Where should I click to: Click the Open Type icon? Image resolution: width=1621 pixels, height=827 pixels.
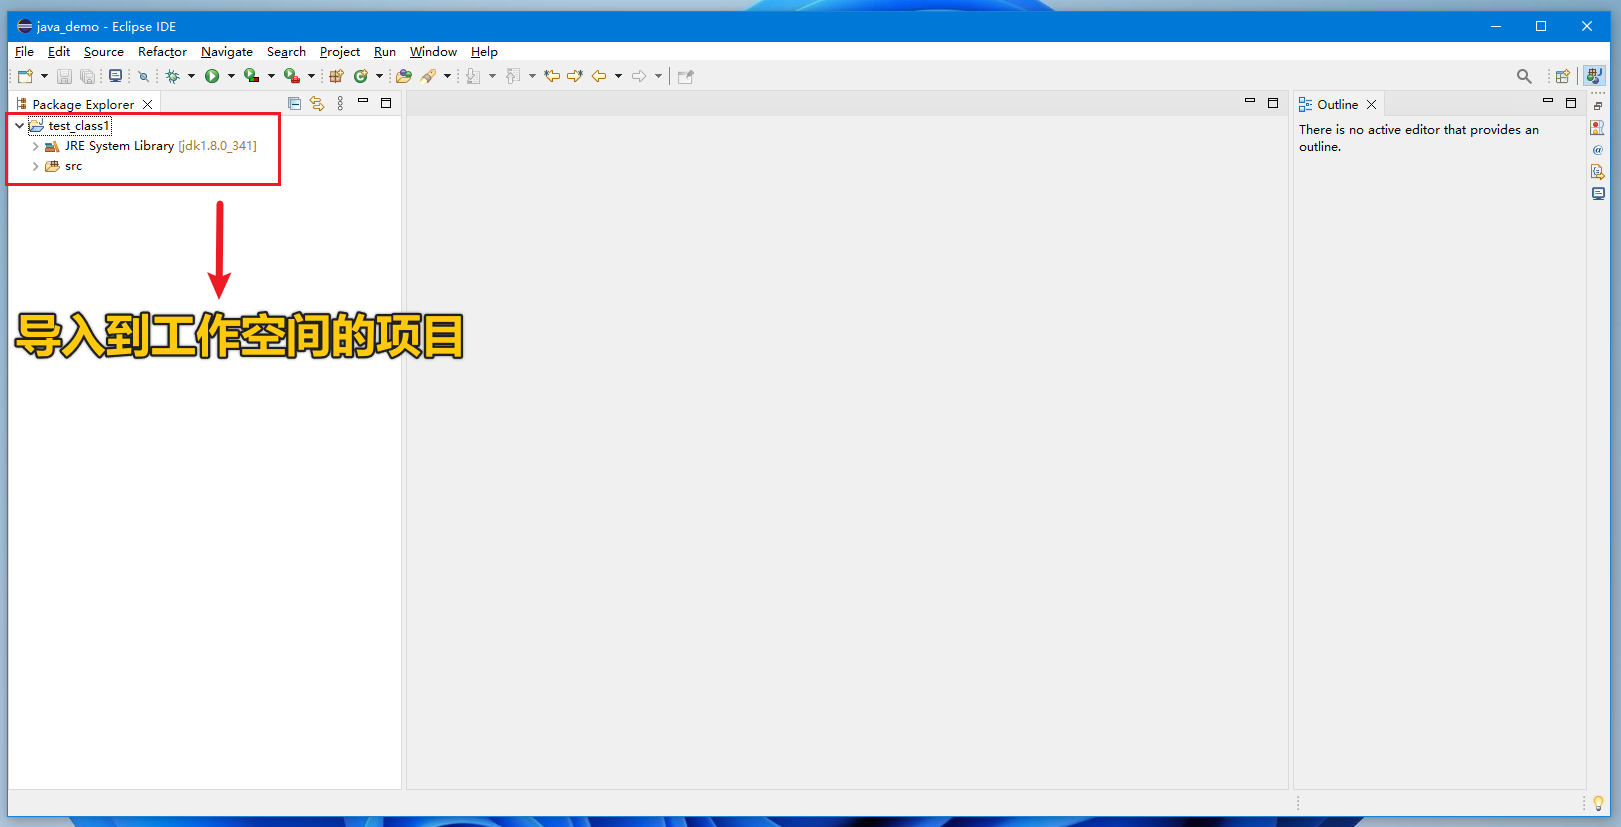(x=404, y=76)
